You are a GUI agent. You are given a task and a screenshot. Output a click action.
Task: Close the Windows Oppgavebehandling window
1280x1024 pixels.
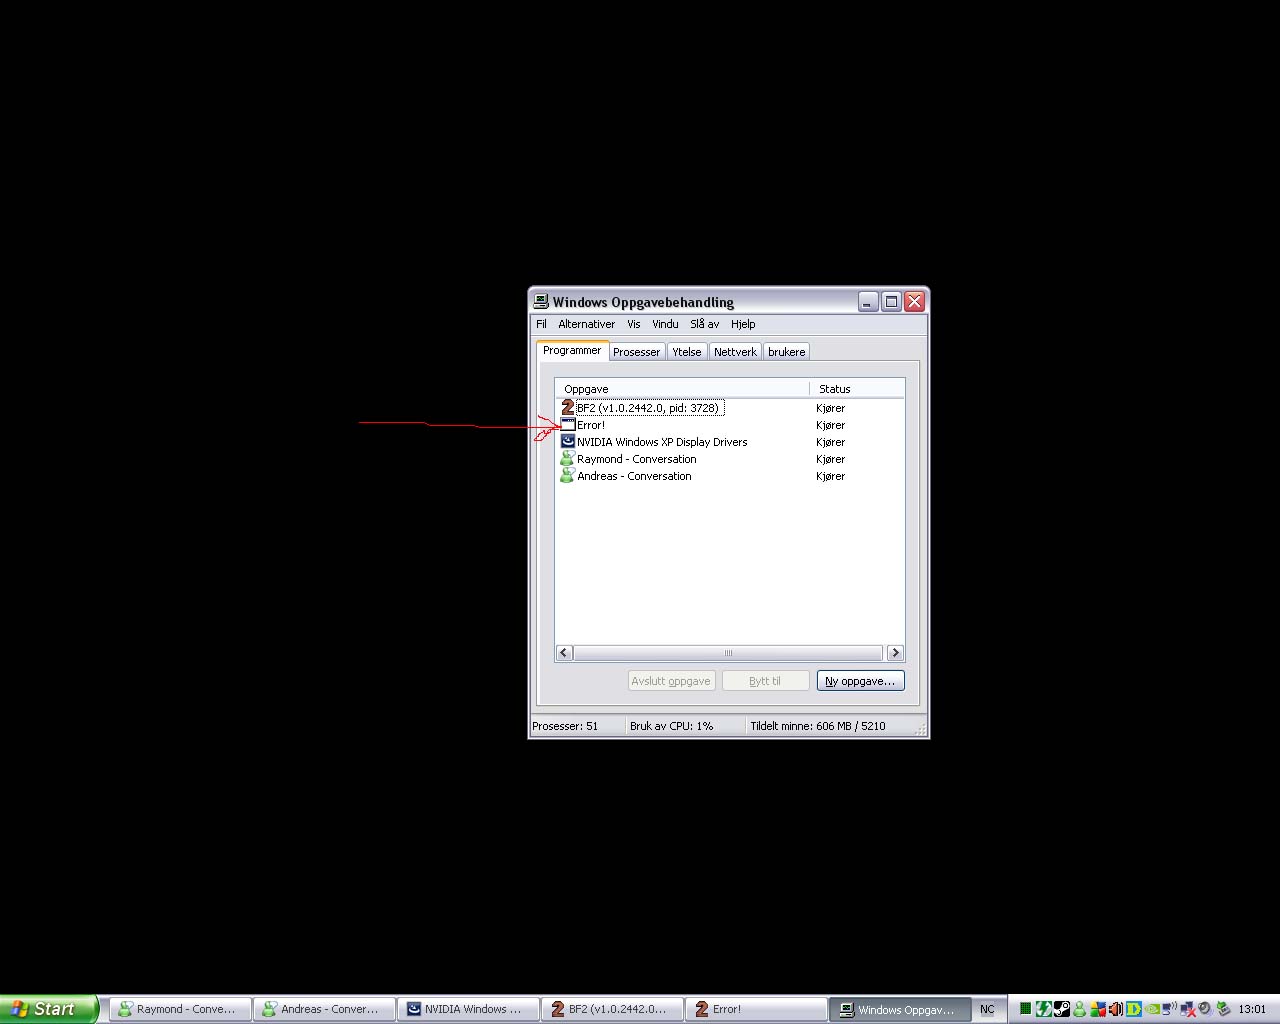tap(914, 301)
